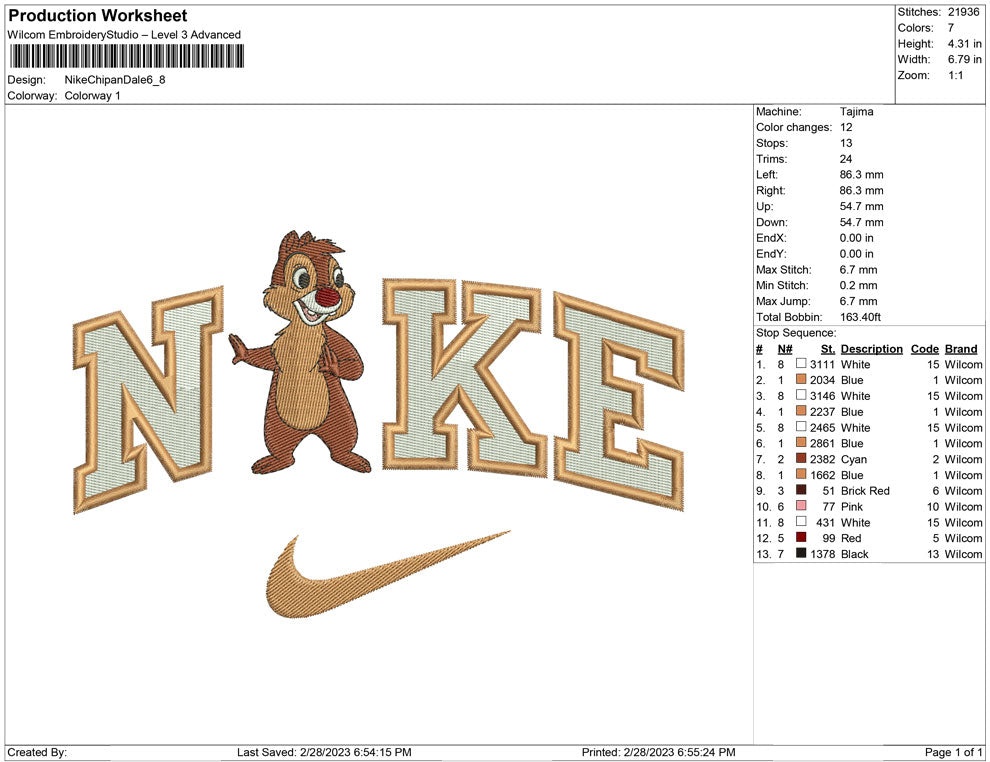Click the orange swatch beside 2034 Blue
The width and height of the screenshot is (990, 762).
click(801, 379)
